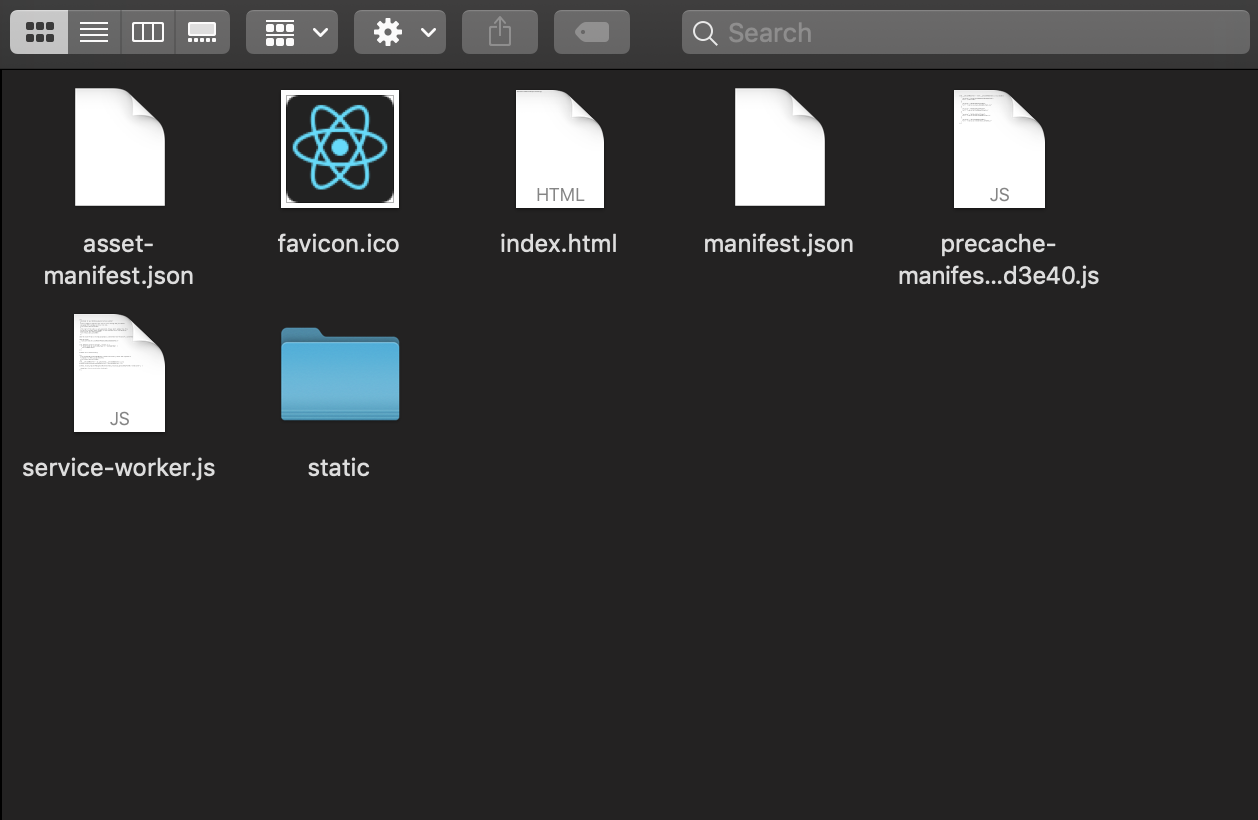Select the favicon.ico React logo thumbnail

[x=339, y=148]
